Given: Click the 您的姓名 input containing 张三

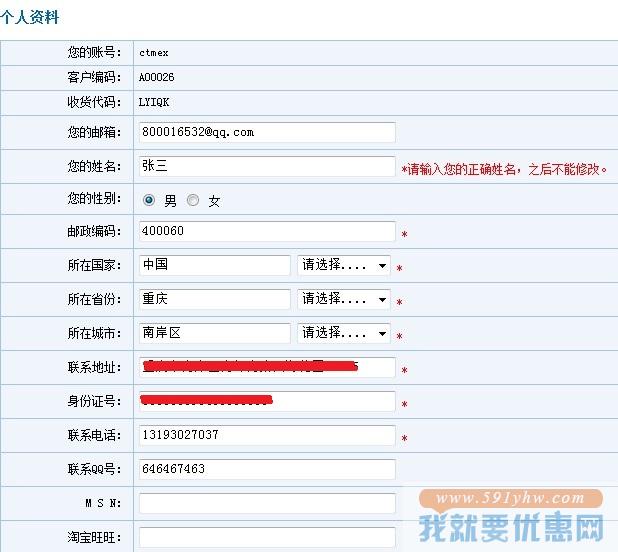Looking at the screenshot, I should [x=267, y=166].
